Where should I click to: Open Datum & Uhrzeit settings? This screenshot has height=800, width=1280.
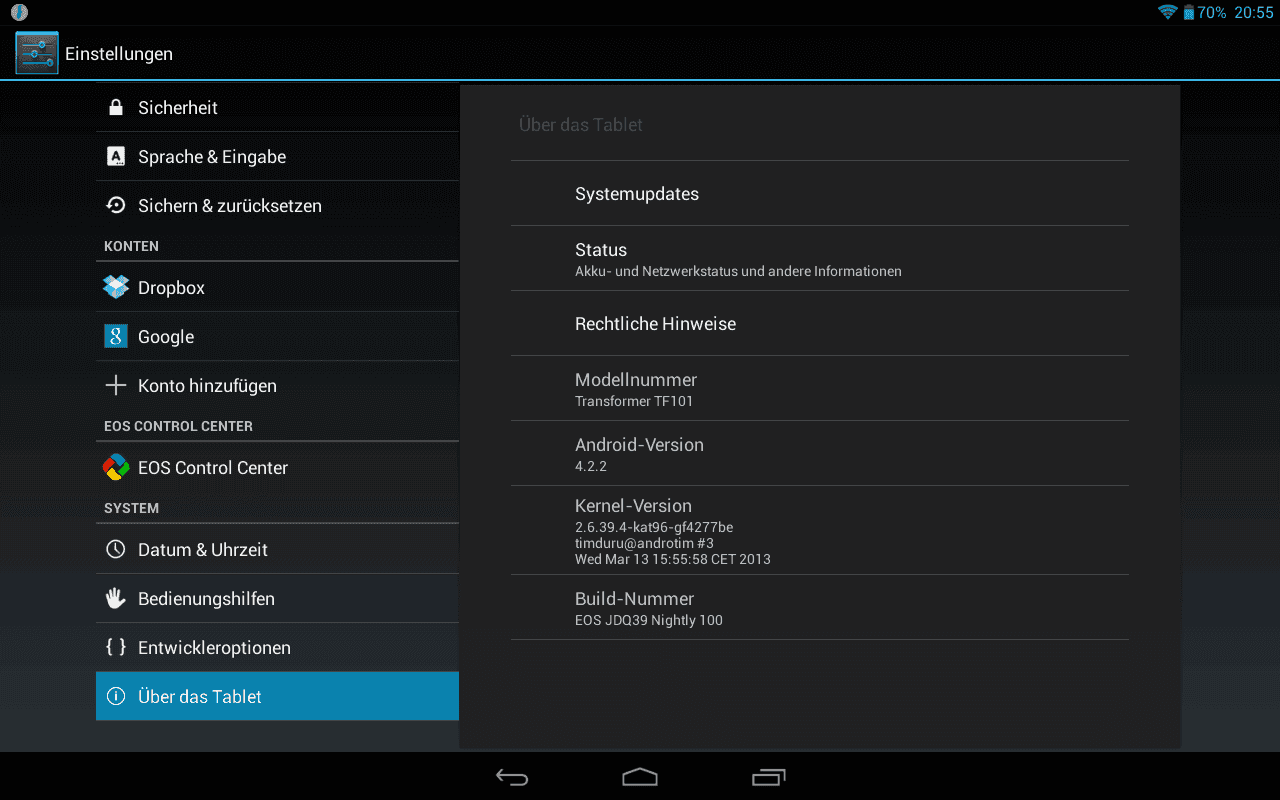[x=277, y=549]
